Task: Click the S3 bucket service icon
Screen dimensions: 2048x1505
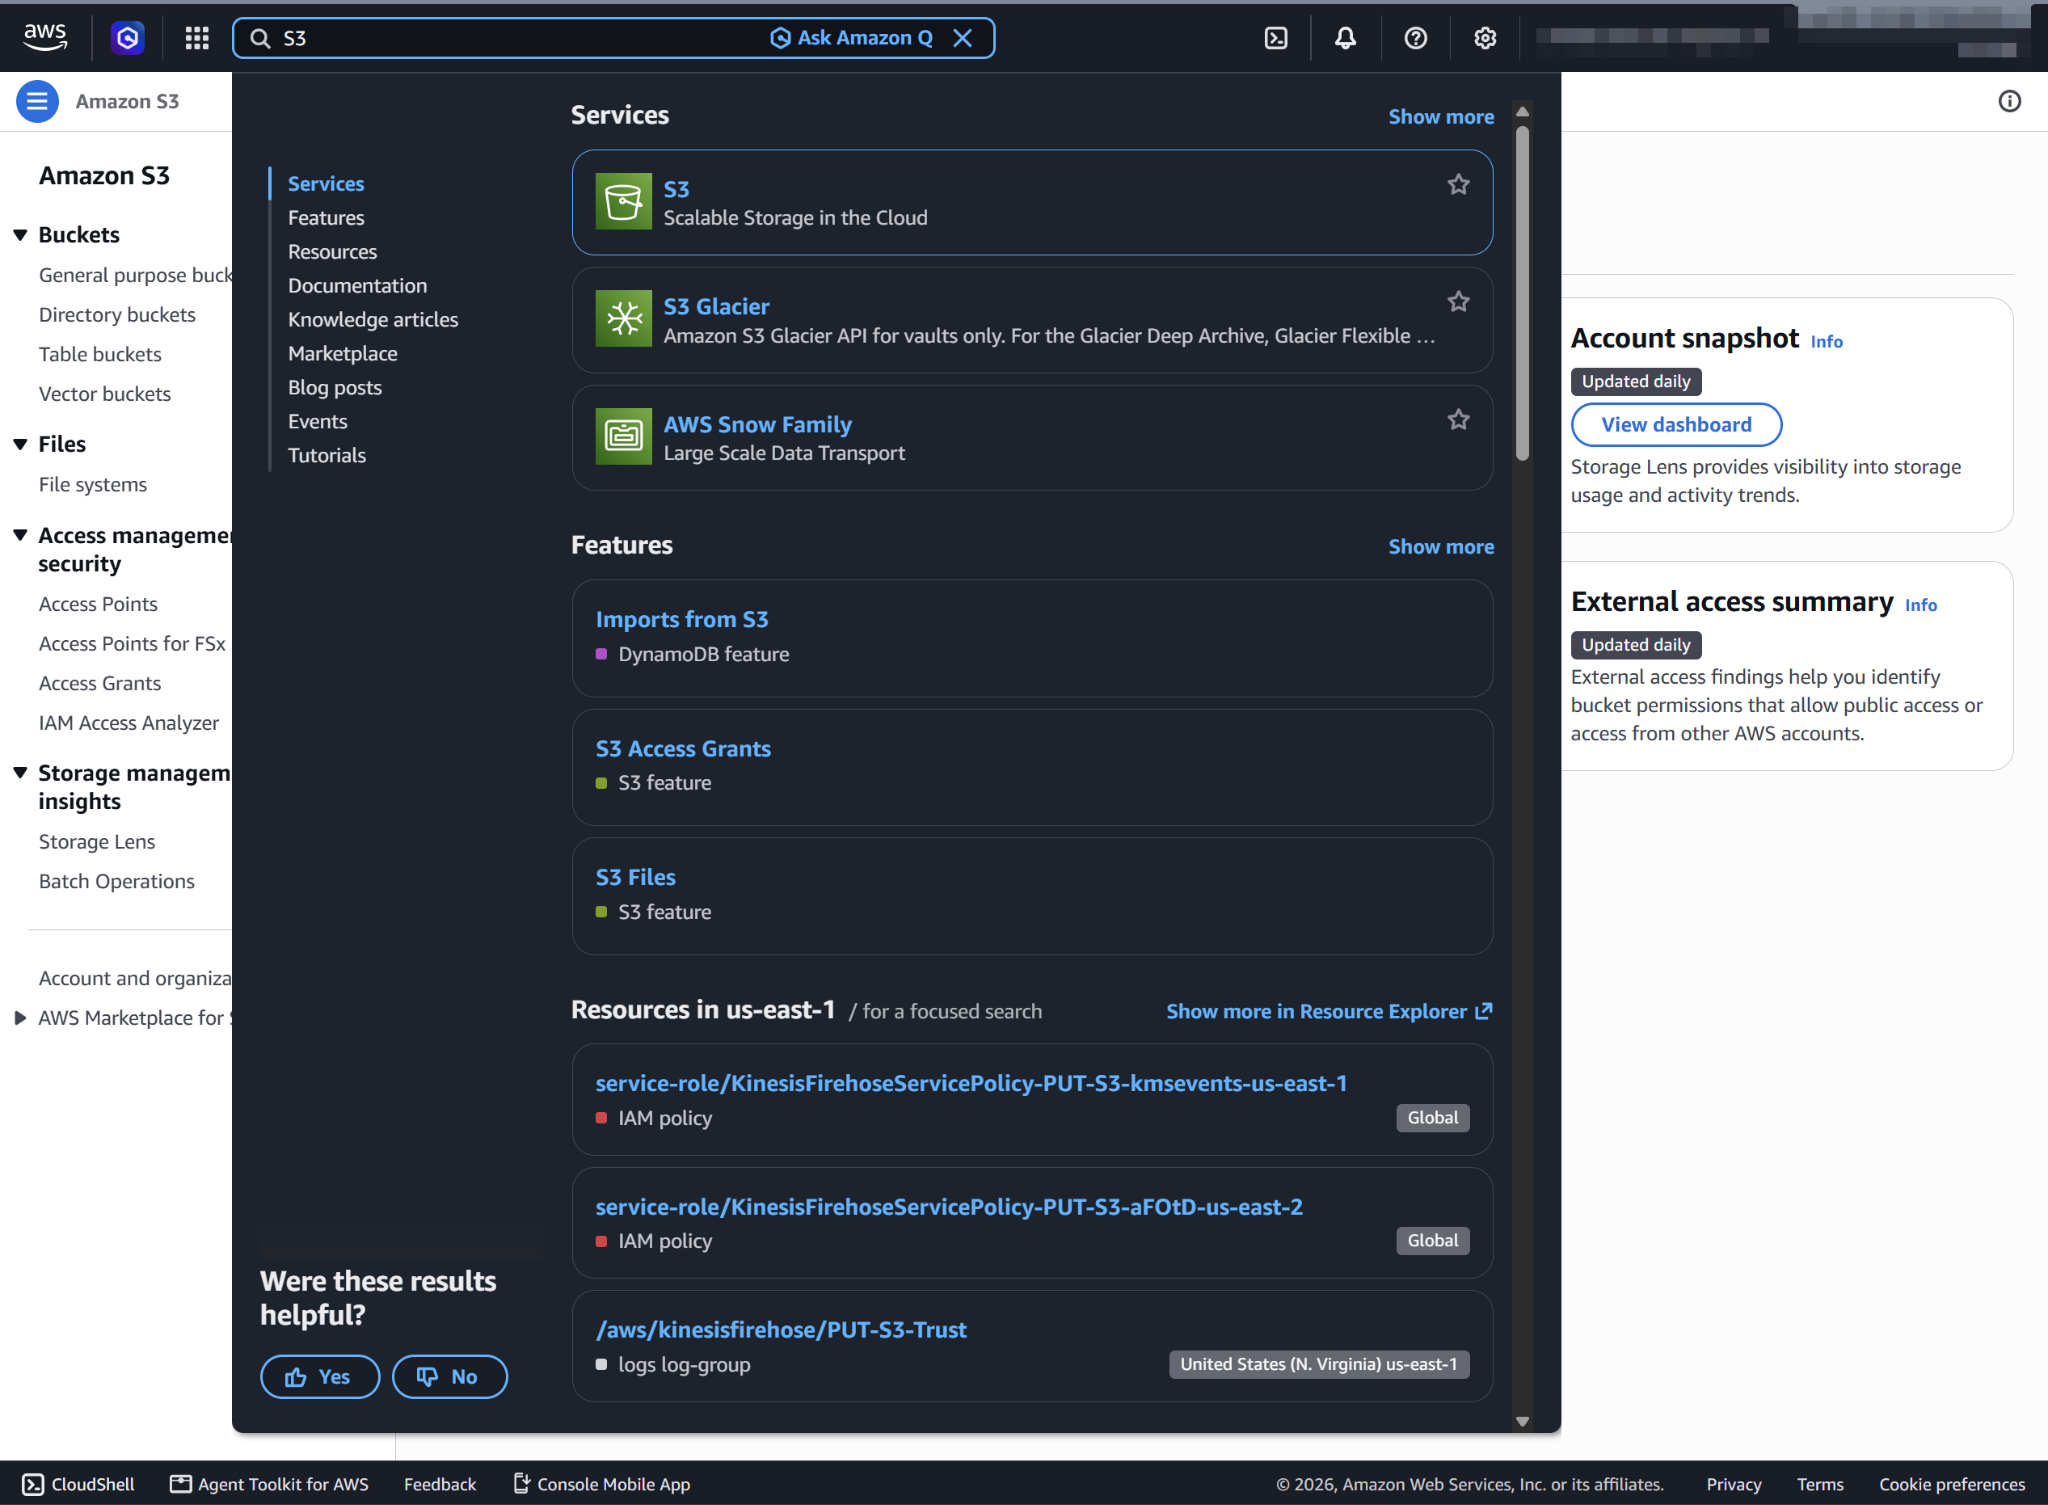Action: click(623, 201)
